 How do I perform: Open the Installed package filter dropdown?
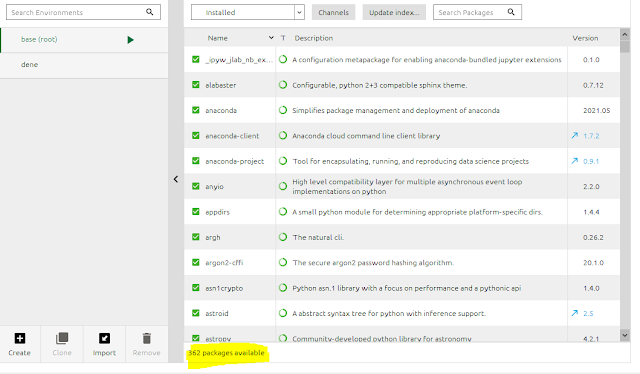248,12
